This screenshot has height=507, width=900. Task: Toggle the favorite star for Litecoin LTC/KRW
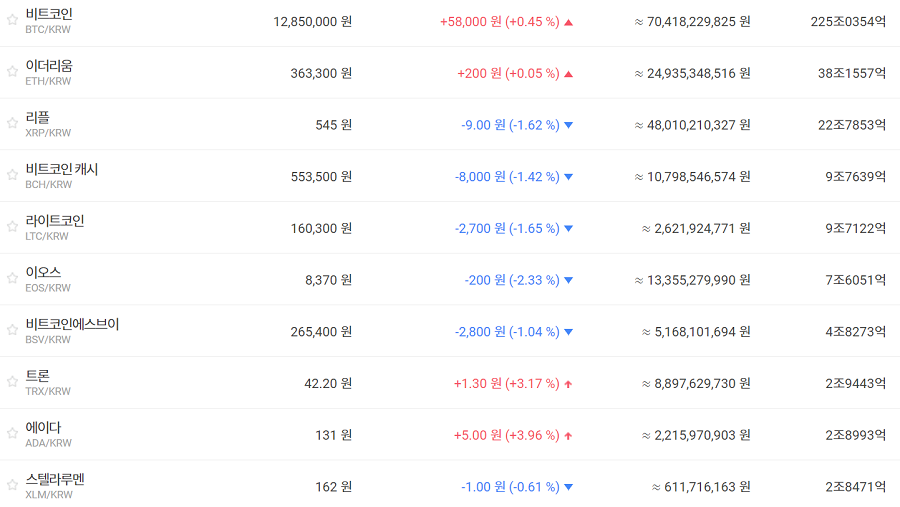(x=12, y=228)
